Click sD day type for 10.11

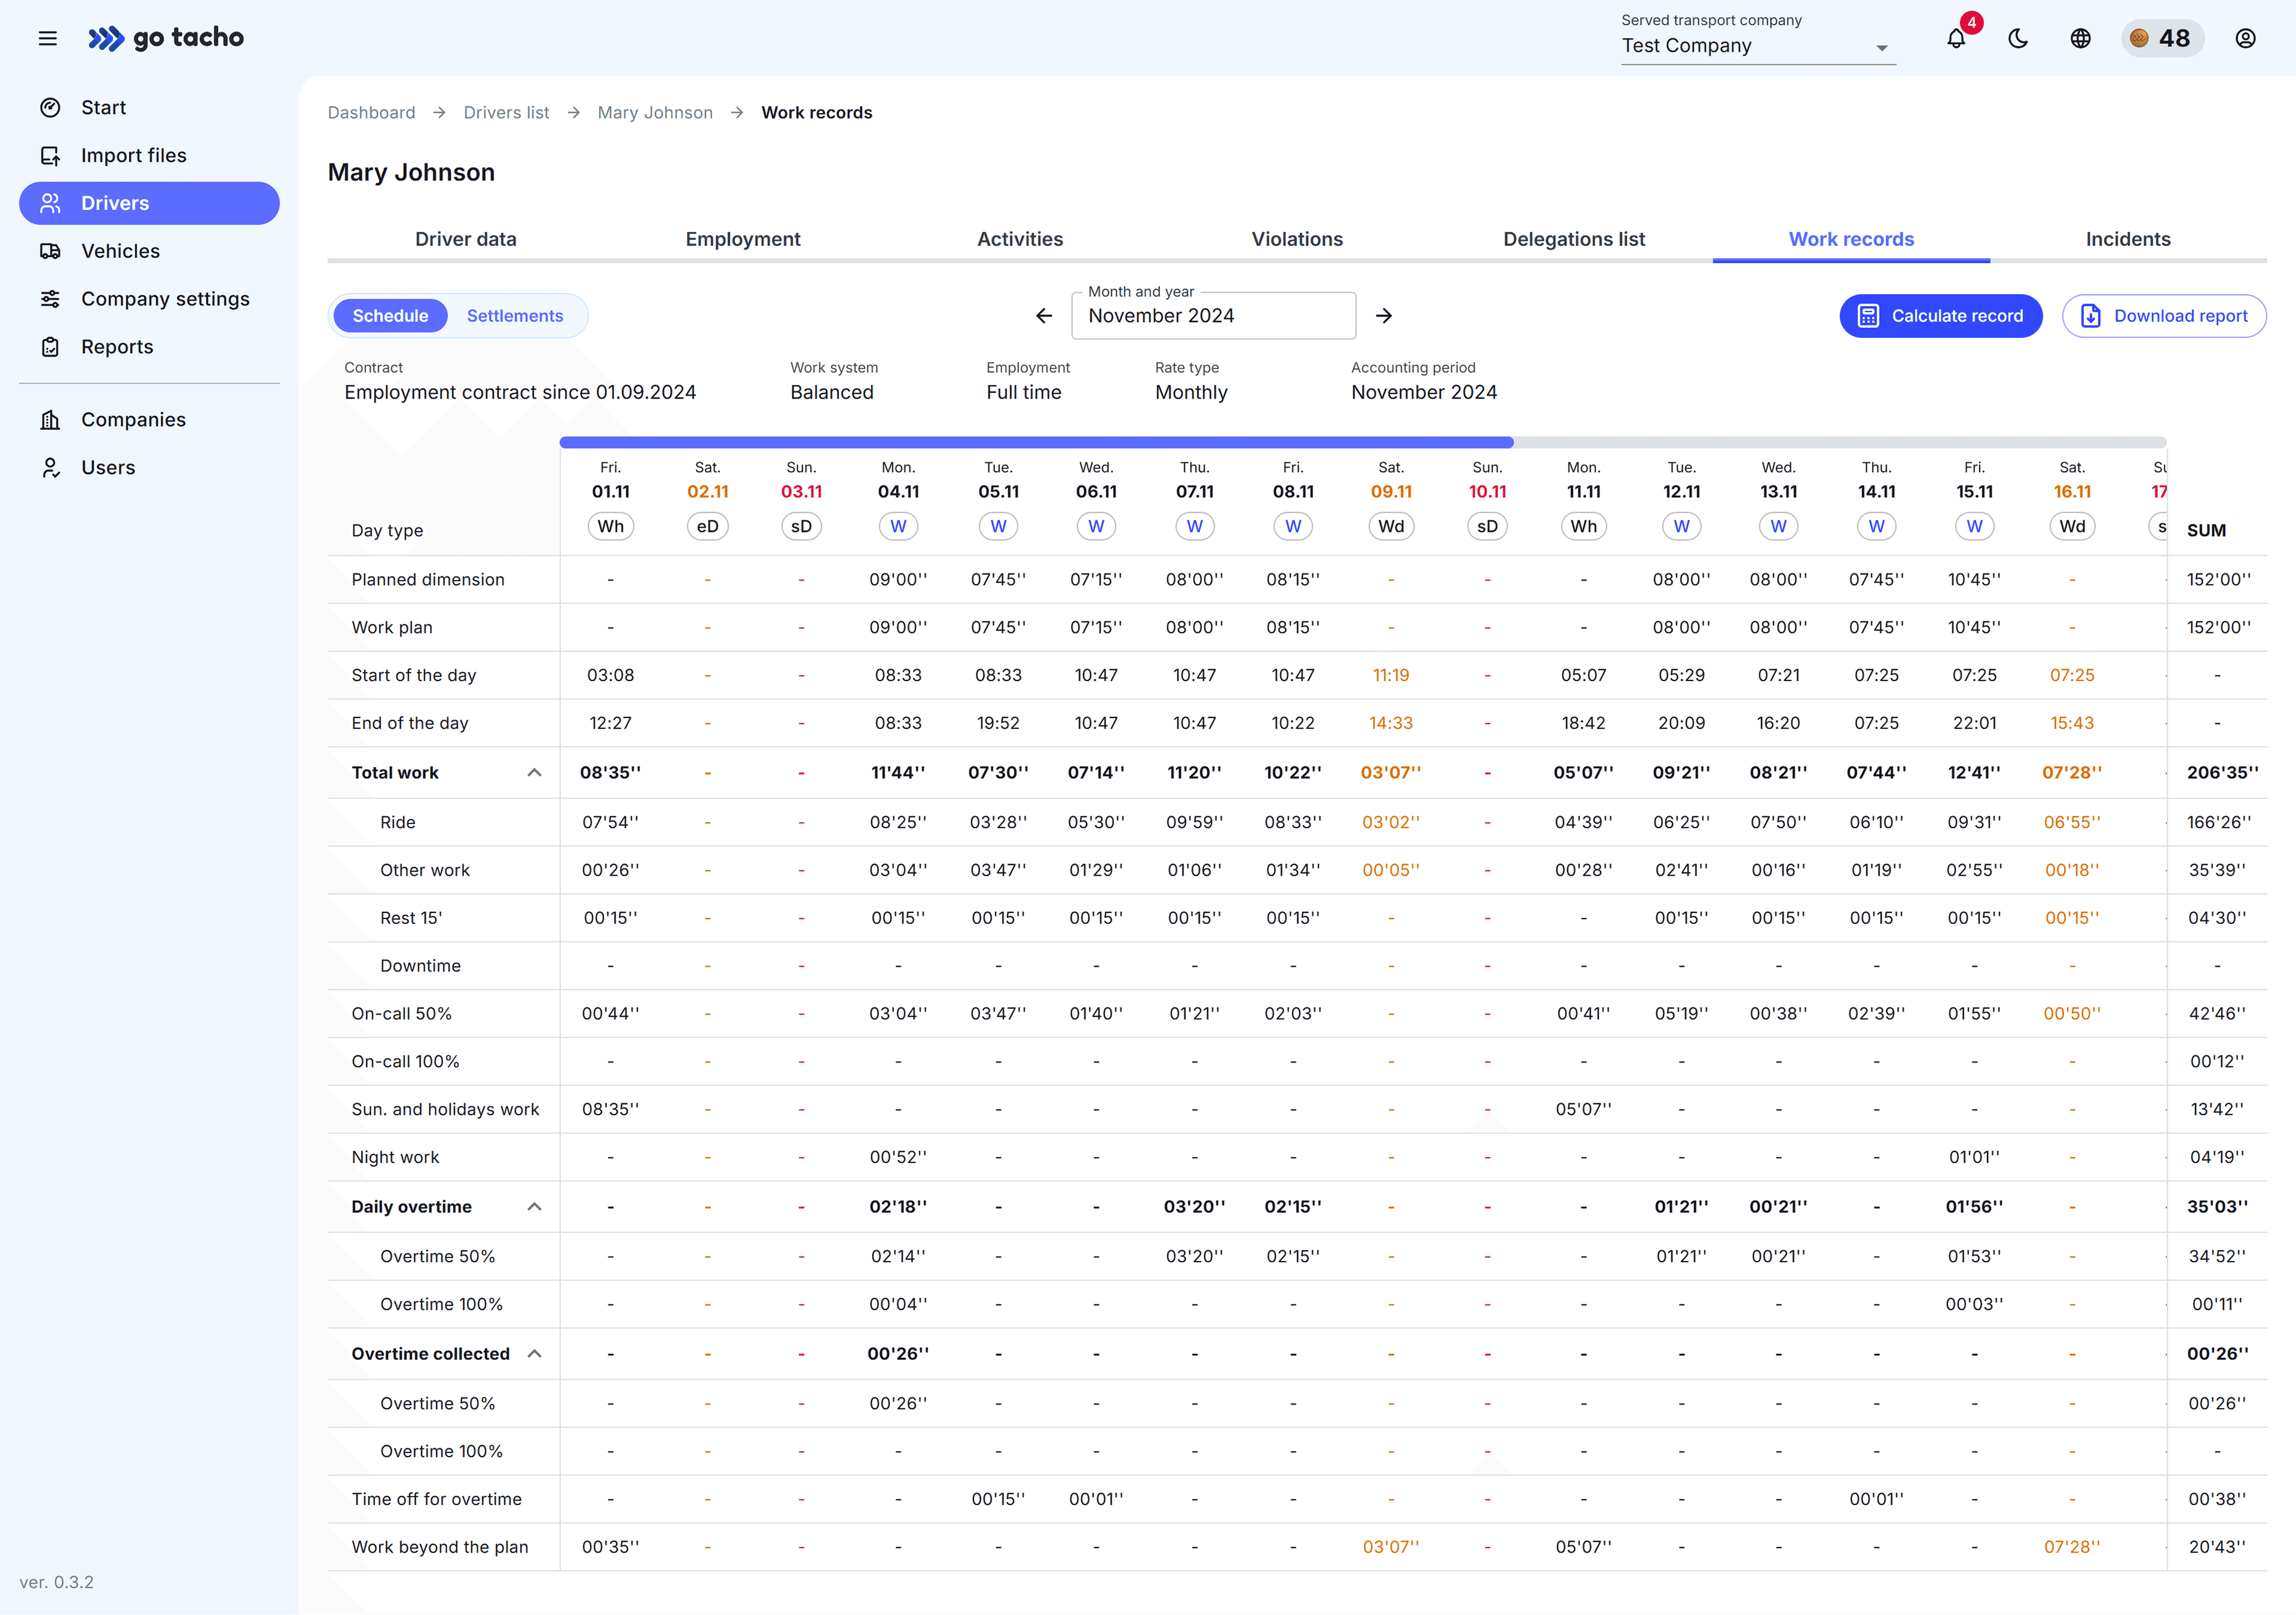(1487, 527)
